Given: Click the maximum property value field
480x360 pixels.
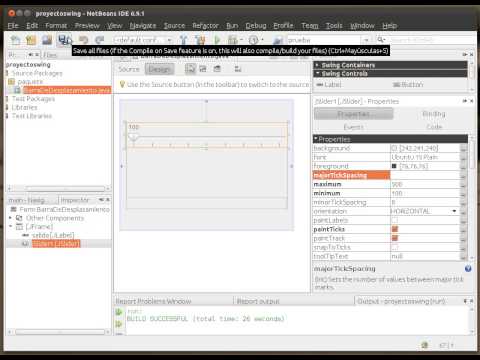Looking at the screenshot, I should click(x=425, y=184).
